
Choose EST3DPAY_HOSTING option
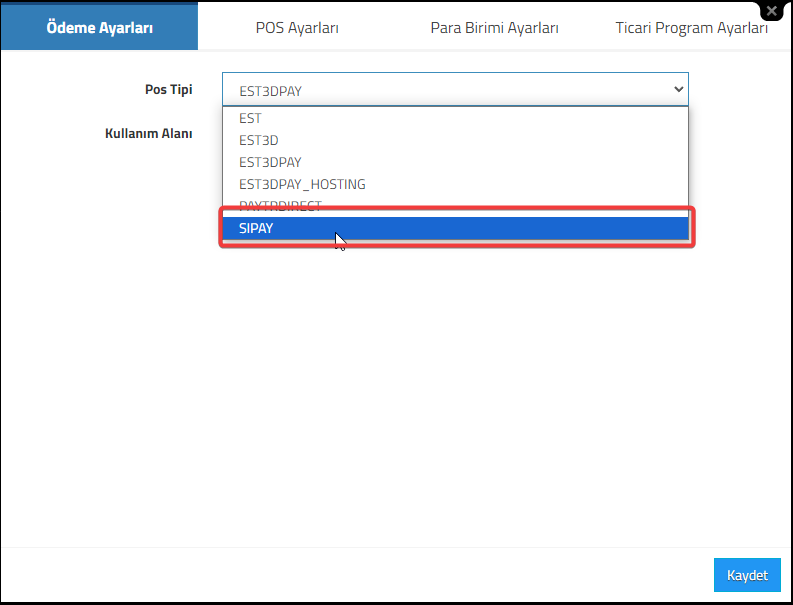point(455,184)
